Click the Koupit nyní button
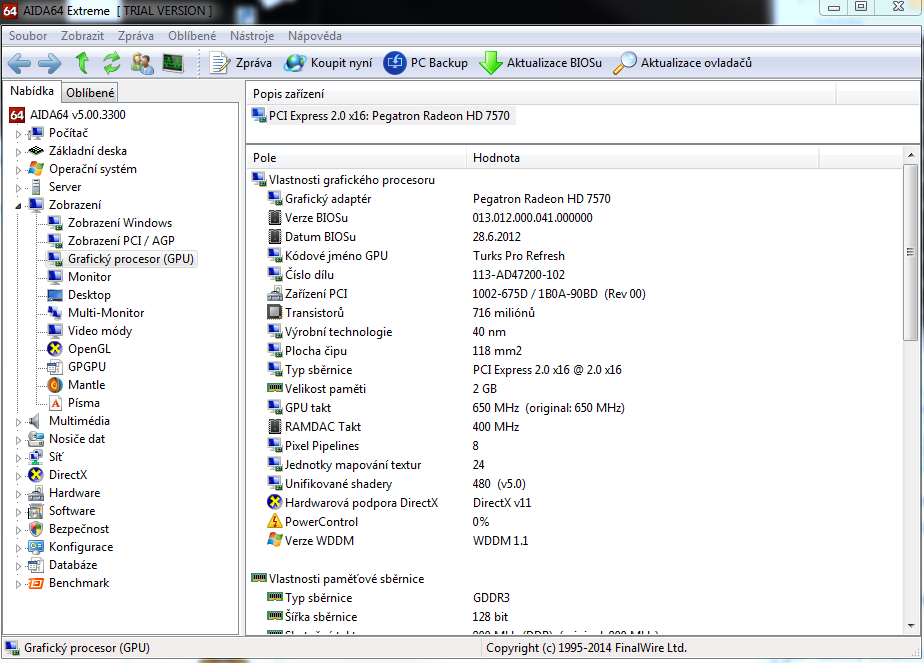This screenshot has width=924, height=663. (328, 63)
